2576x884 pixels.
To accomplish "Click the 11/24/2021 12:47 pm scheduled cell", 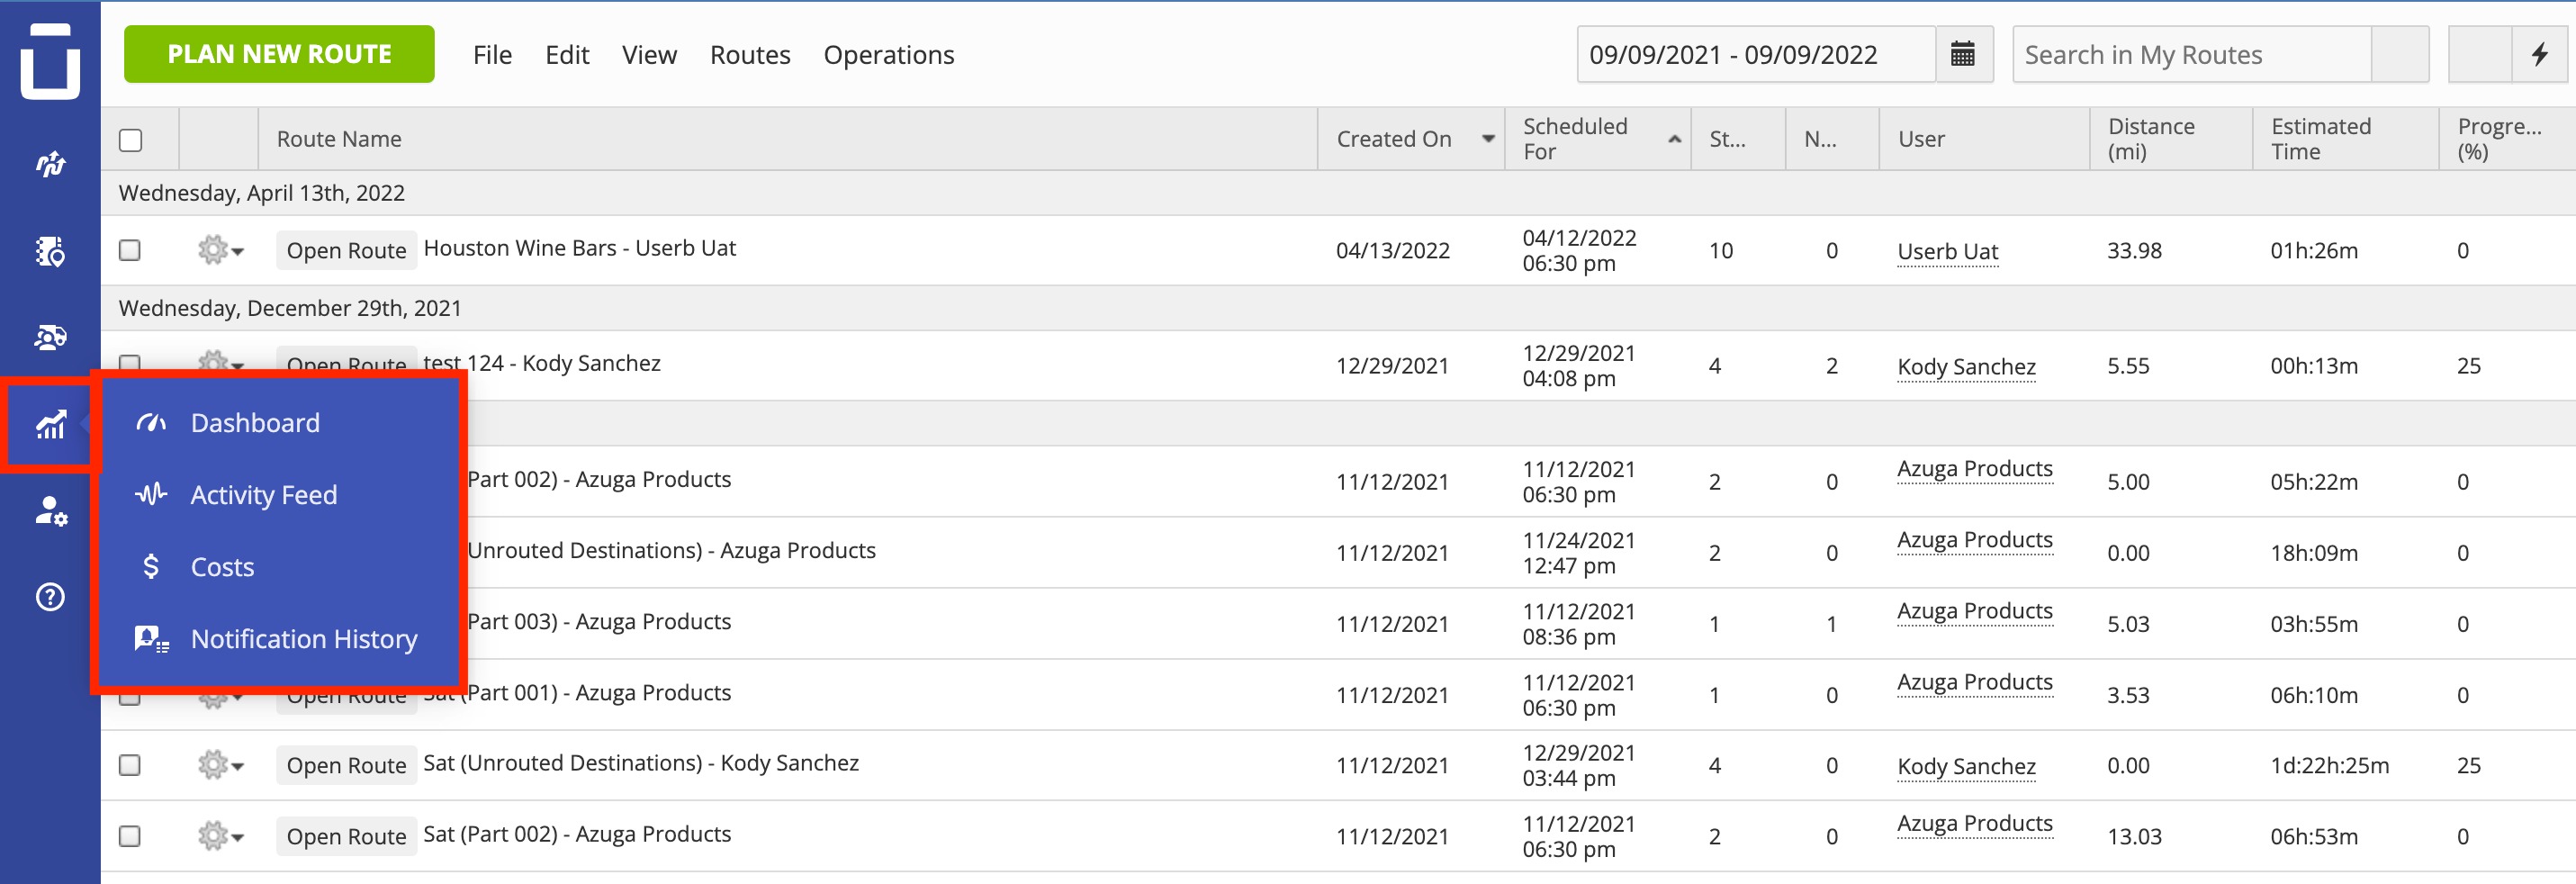I will point(1579,553).
